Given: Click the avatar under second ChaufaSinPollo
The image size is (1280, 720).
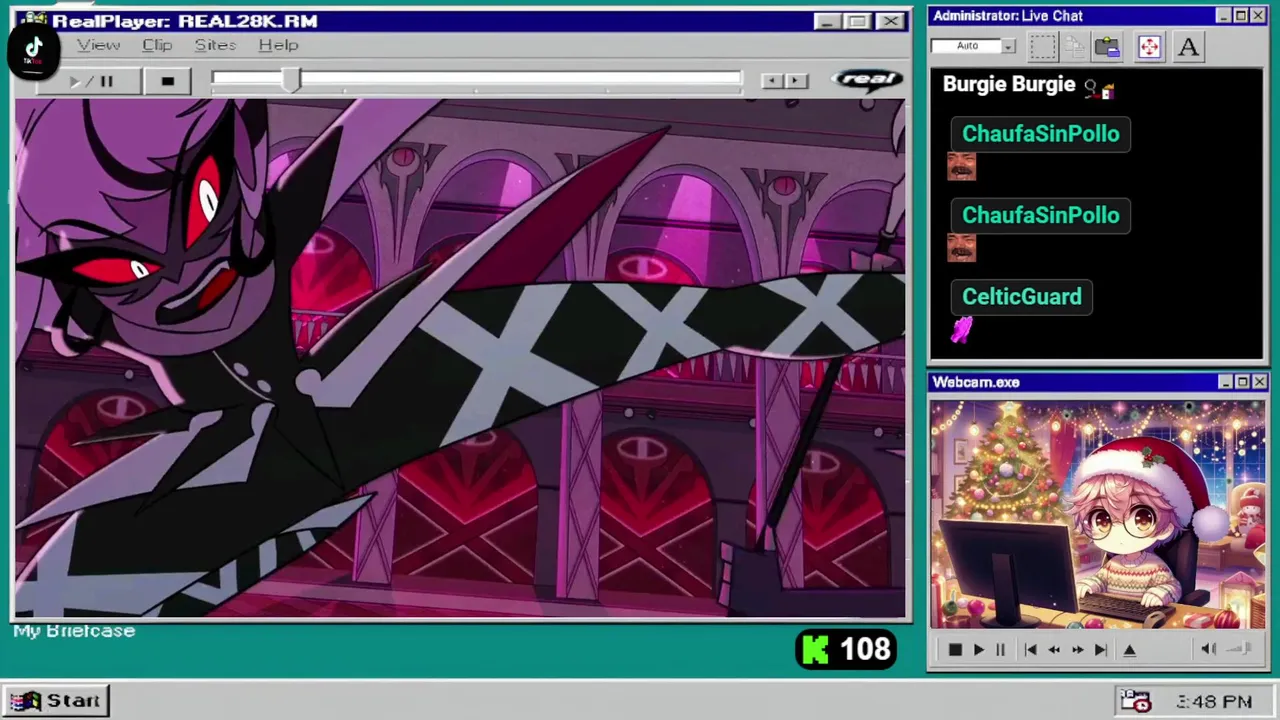Looking at the screenshot, I should 961,247.
